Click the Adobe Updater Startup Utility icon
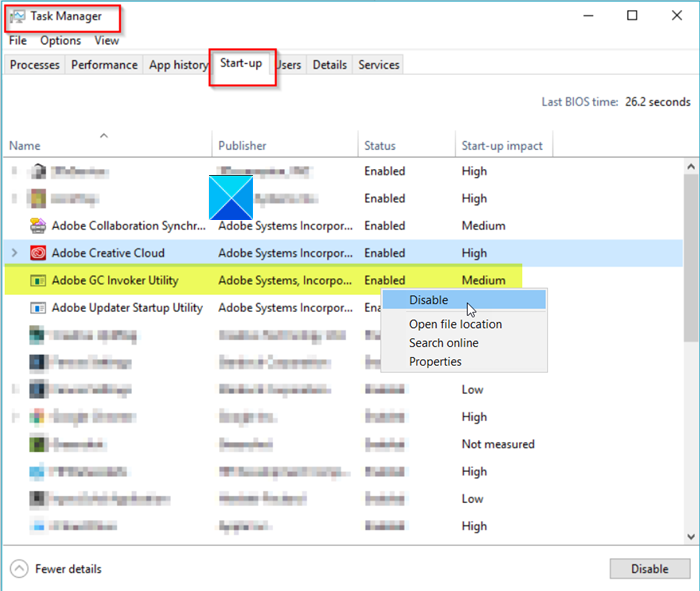This screenshot has height=591, width=700. coord(38,308)
